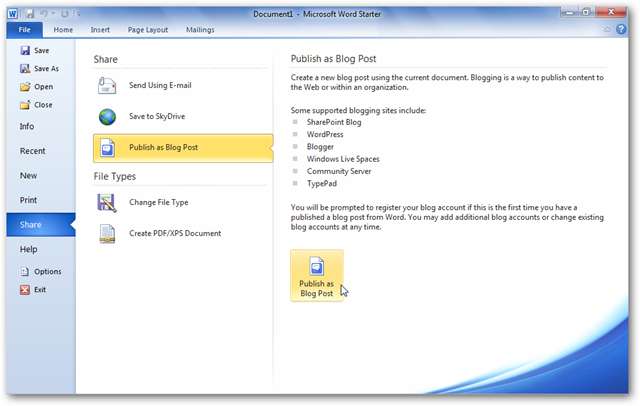Click the Undo icon in title bar

point(44,14)
